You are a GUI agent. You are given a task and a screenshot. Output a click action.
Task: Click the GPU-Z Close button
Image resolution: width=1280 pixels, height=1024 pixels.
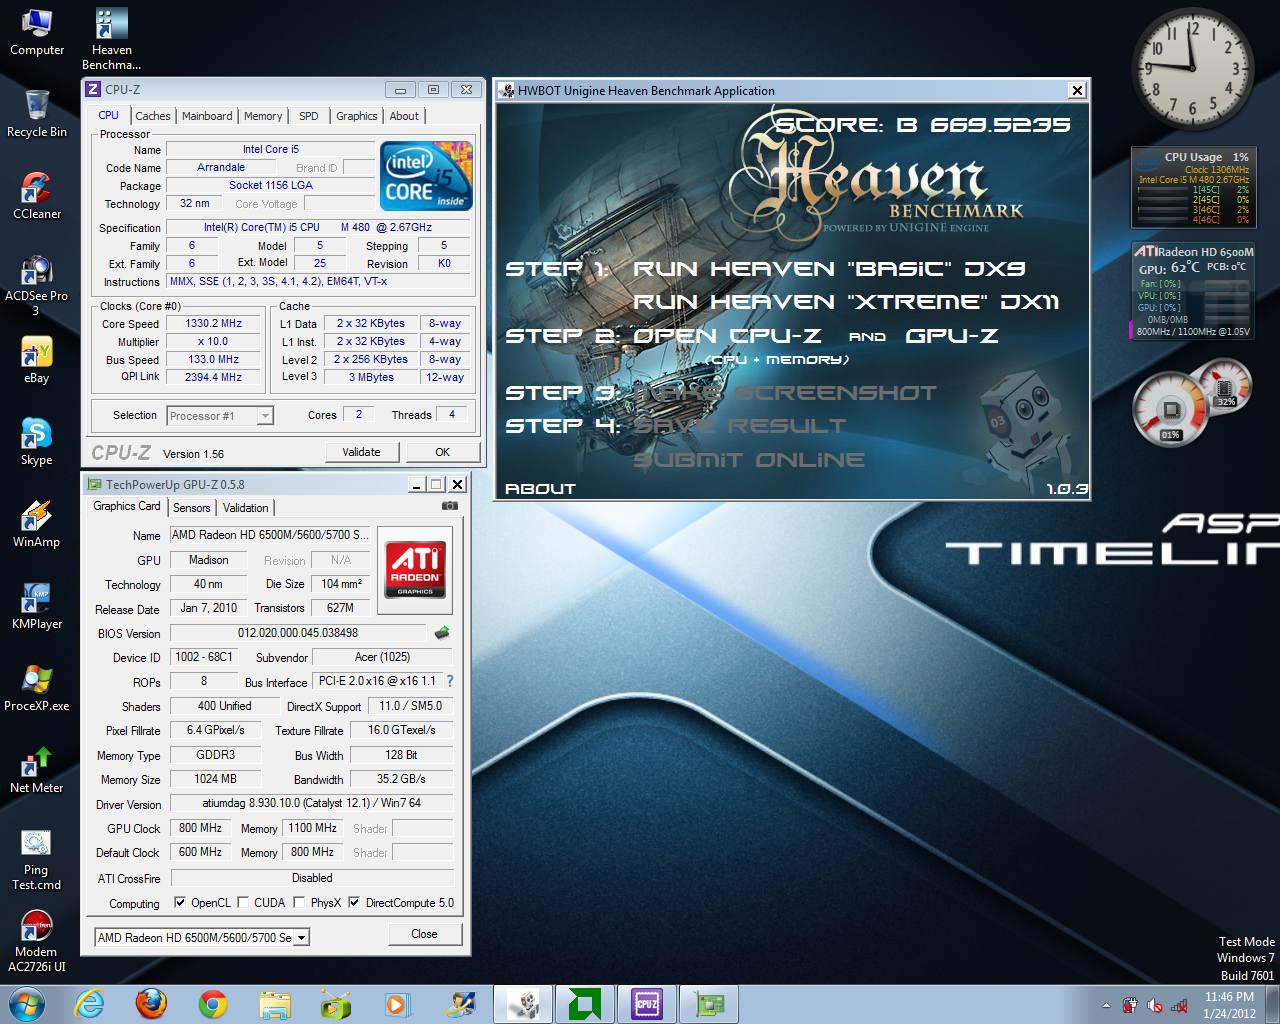tap(424, 934)
